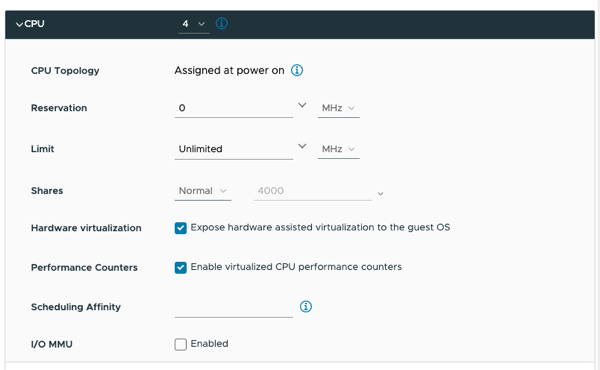
Task: Open the Limit MHz unit dropdown
Action: click(339, 149)
